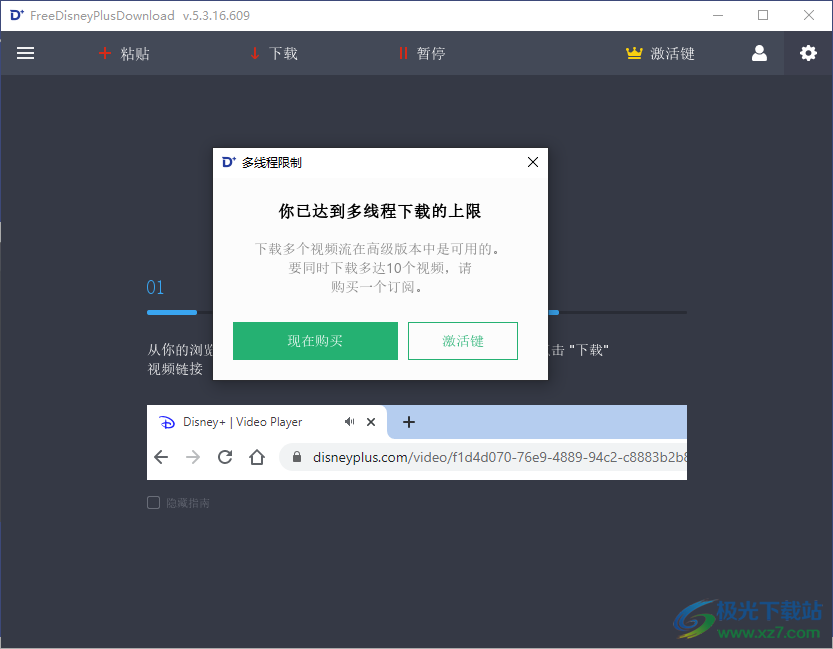The image size is (833, 649).
Task: Maximize the FreeDisneyPlusDownload window
Action: pos(763,15)
